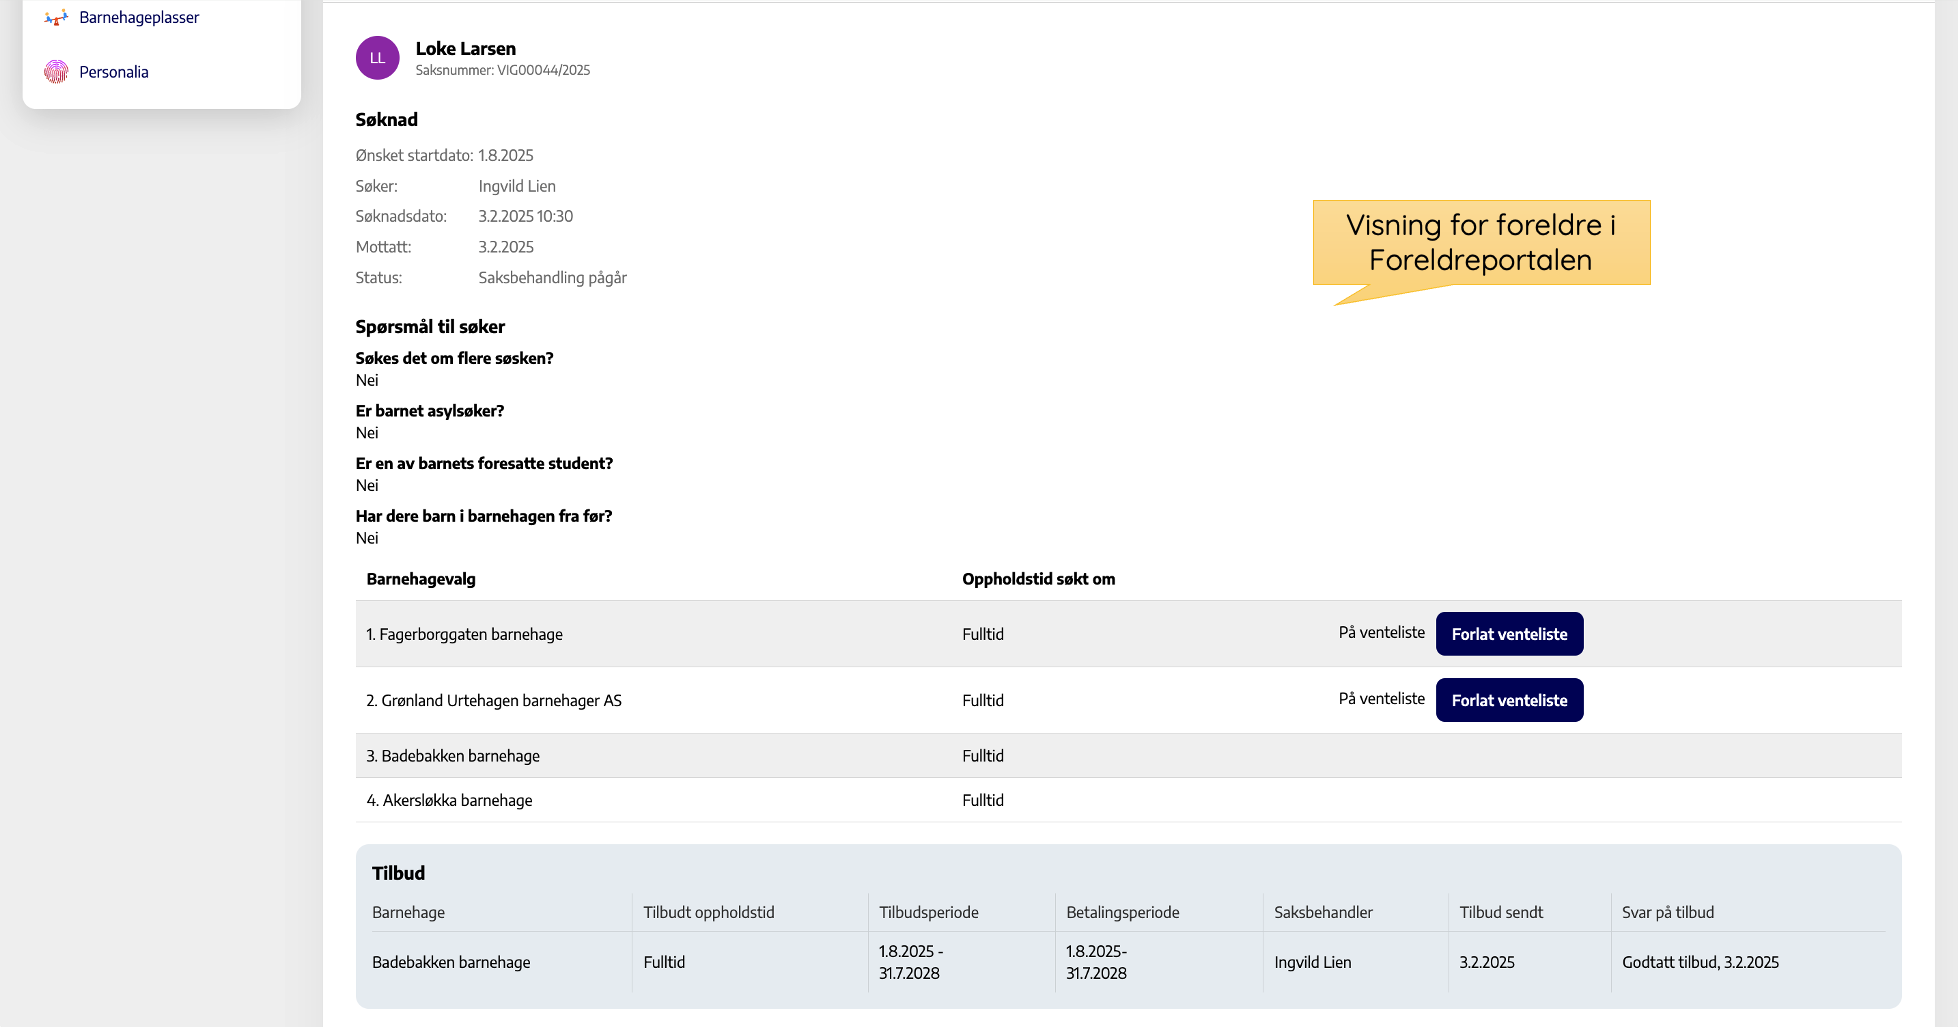Open Barnehageplasser menu item

coord(139,18)
